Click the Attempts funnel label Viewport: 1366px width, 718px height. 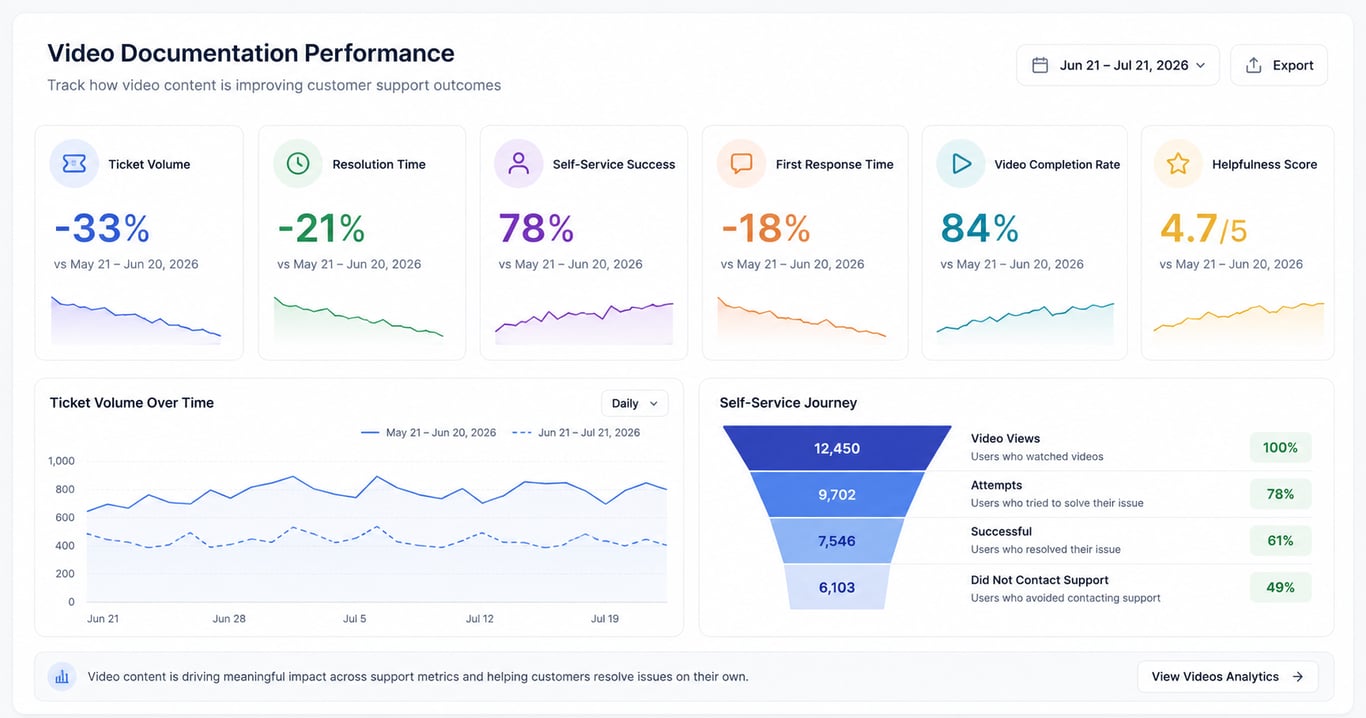click(x=996, y=485)
